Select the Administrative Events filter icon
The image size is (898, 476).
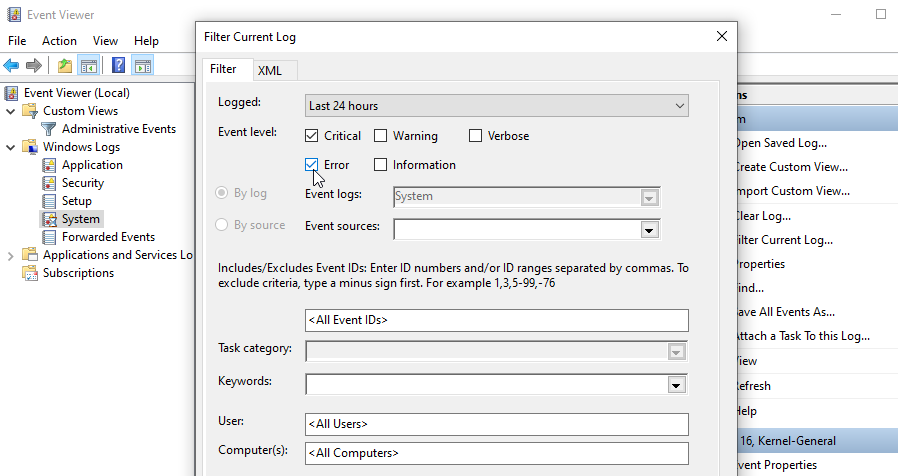click(x=49, y=129)
